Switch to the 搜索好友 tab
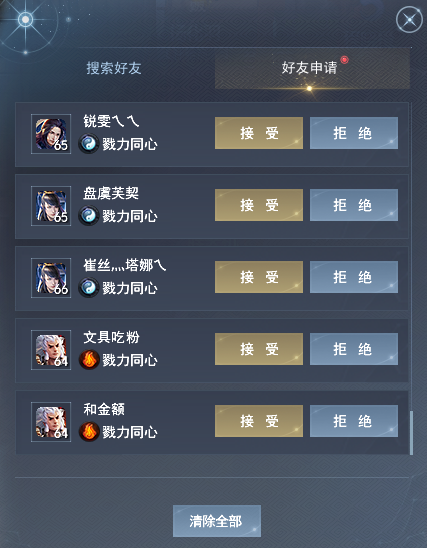This screenshot has height=548, width=427. coord(114,68)
